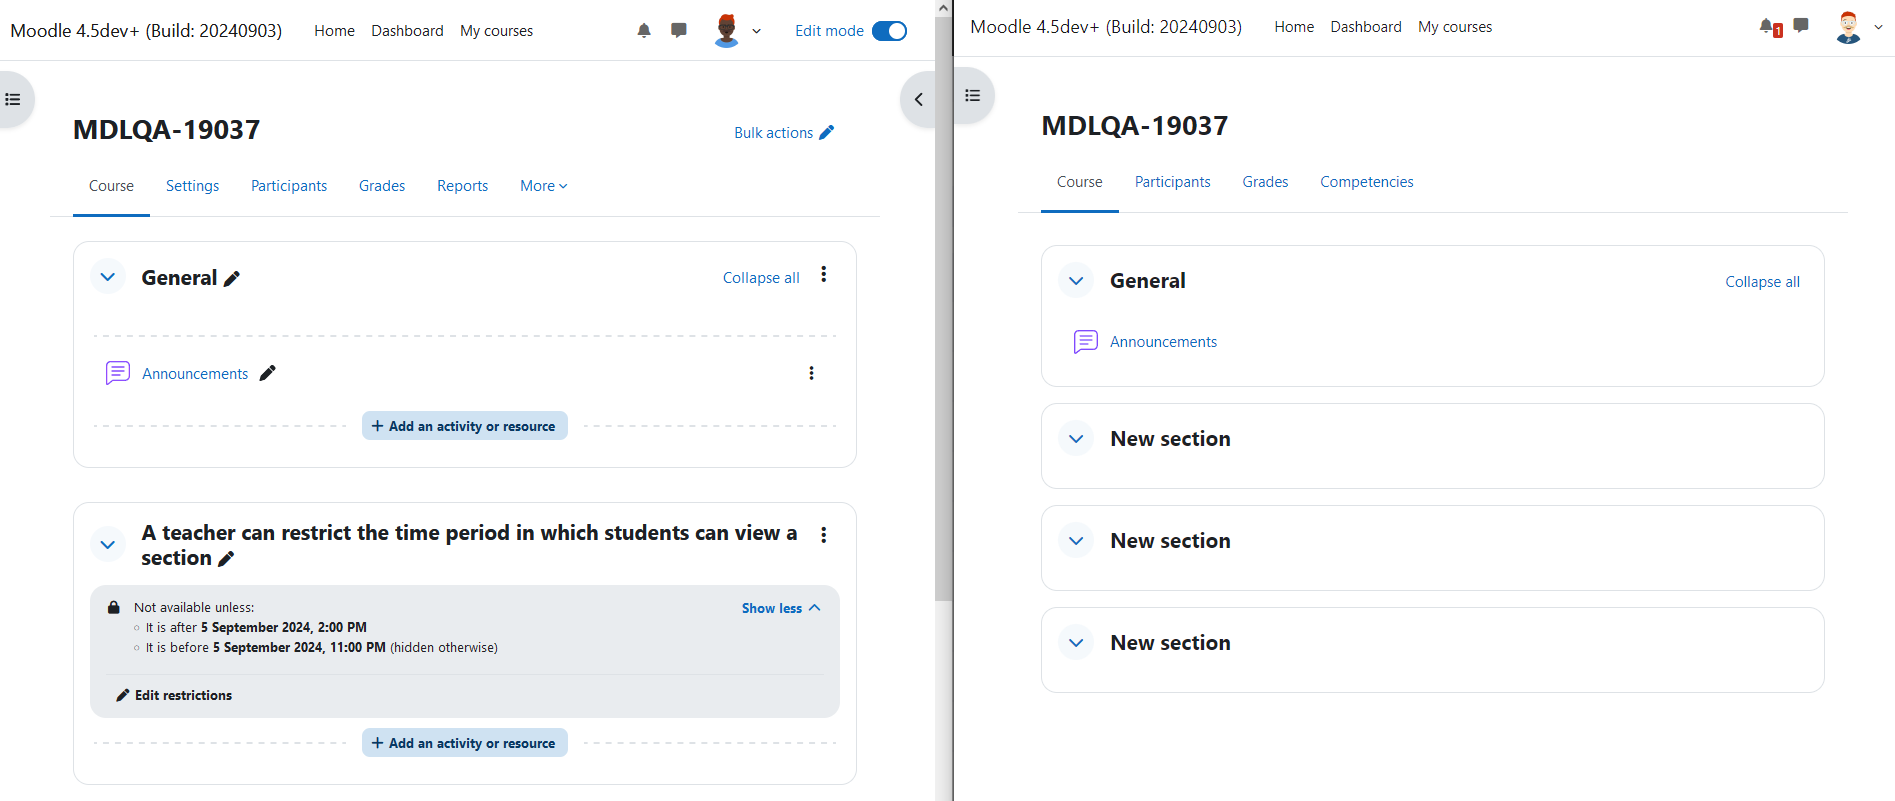This screenshot has width=1895, height=801.
Task: Open Competencies tab in right window
Action: pos(1366,182)
